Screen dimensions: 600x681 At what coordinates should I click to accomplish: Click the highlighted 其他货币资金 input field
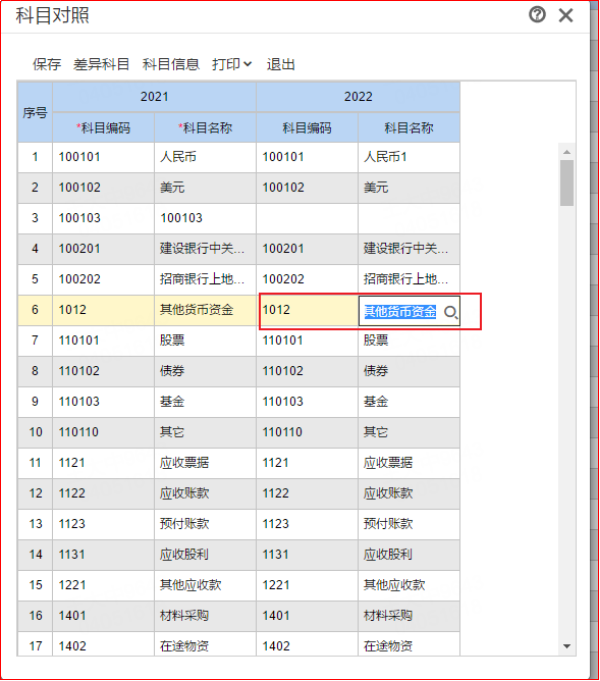pos(400,312)
